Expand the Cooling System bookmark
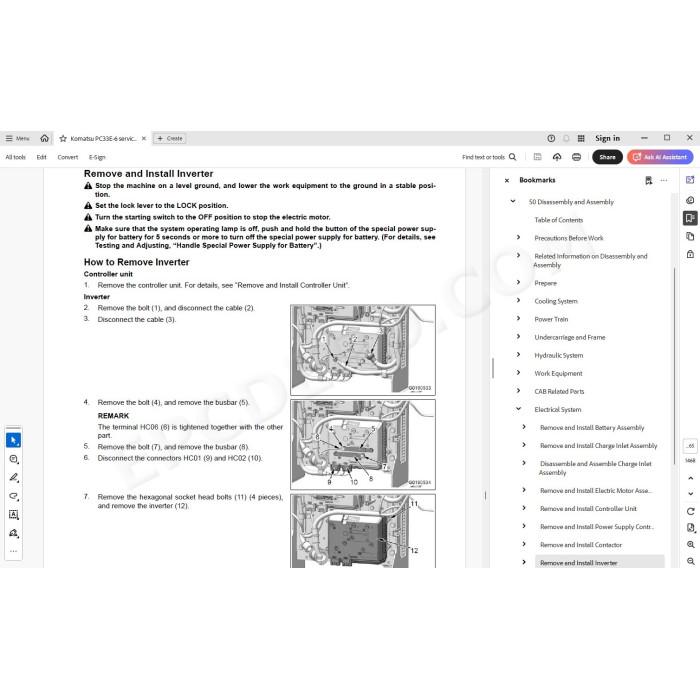Viewport: 700px width, 700px height. (518, 300)
